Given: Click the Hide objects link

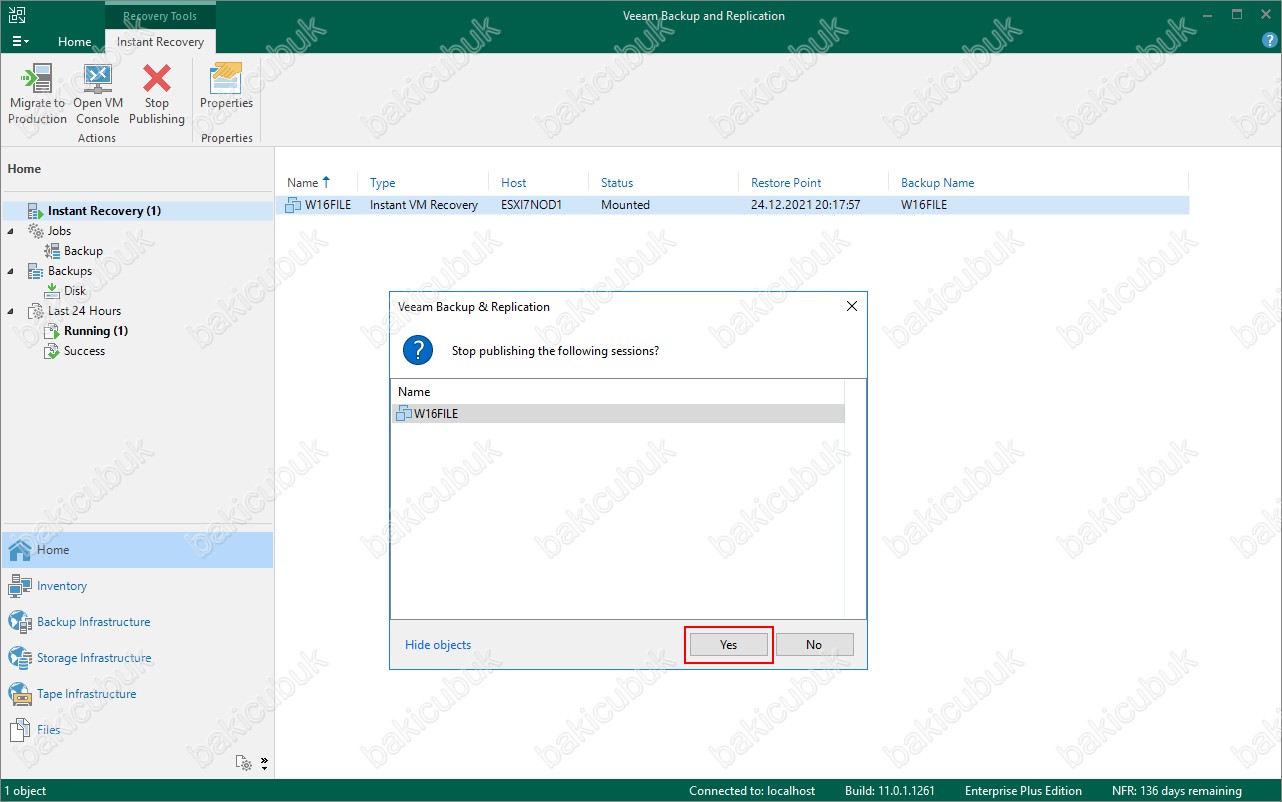Looking at the screenshot, I should click(x=438, y=645).
